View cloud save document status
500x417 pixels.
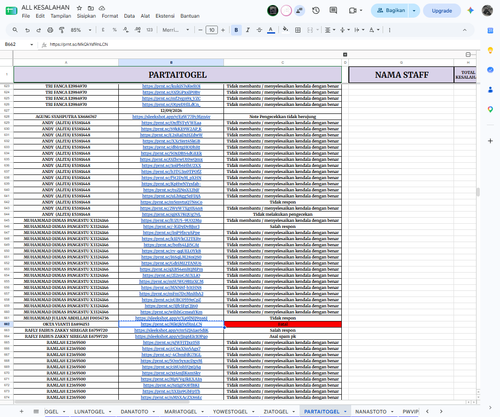point(102,8)
